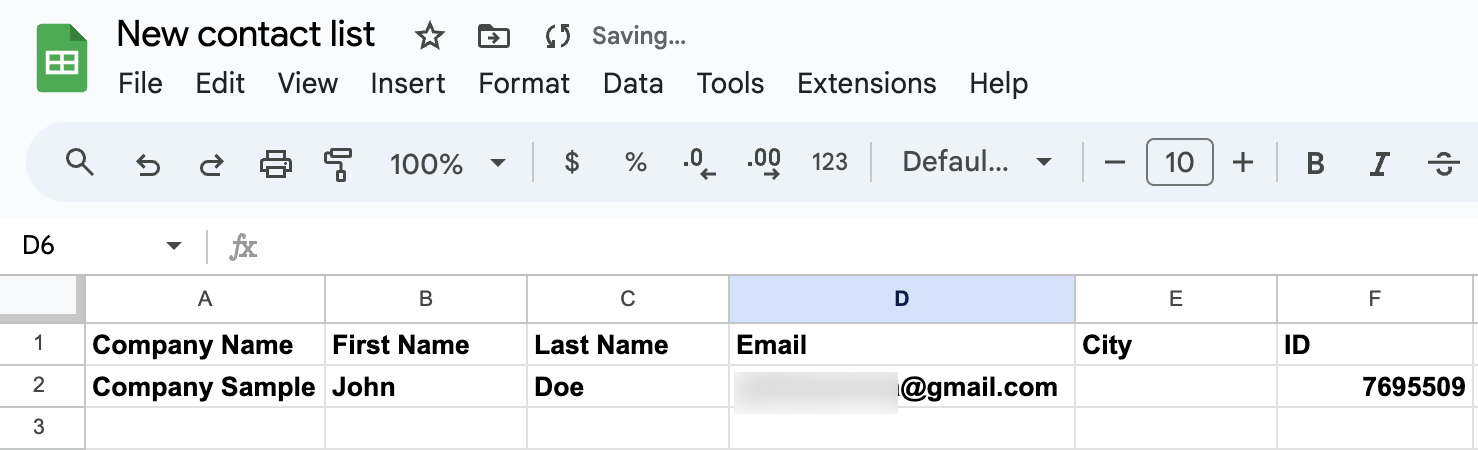Screen dimensions: 1478x450
Task: Format as currency with dollar button
Action: [572, 162]
